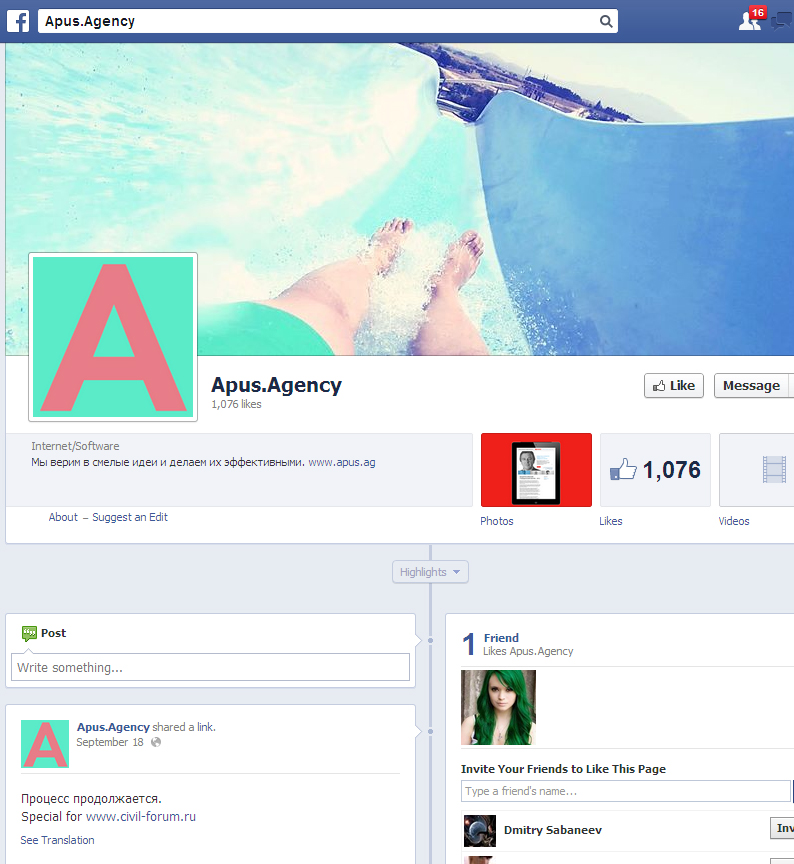Open the messages chat icon in top bar
The image size is (794, 864).
point(783,21)
